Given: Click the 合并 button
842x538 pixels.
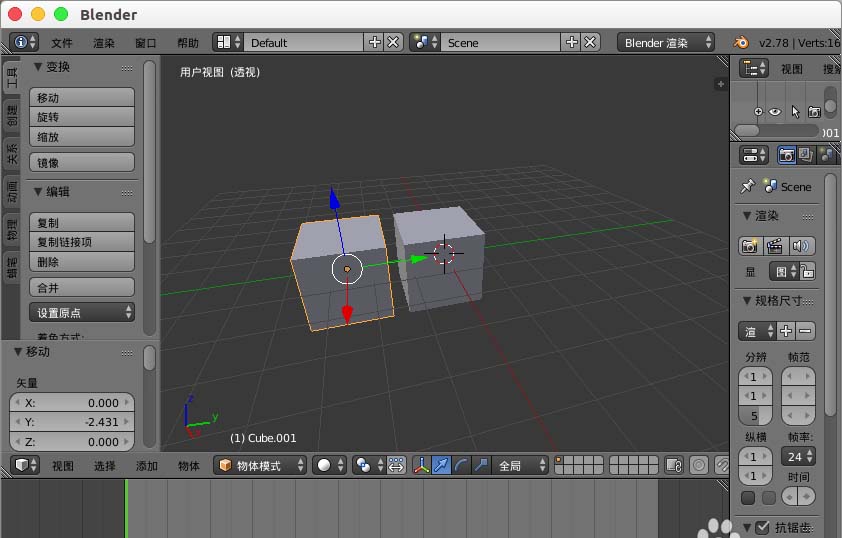Looking at the screenshot, I should tap(82, 287).
